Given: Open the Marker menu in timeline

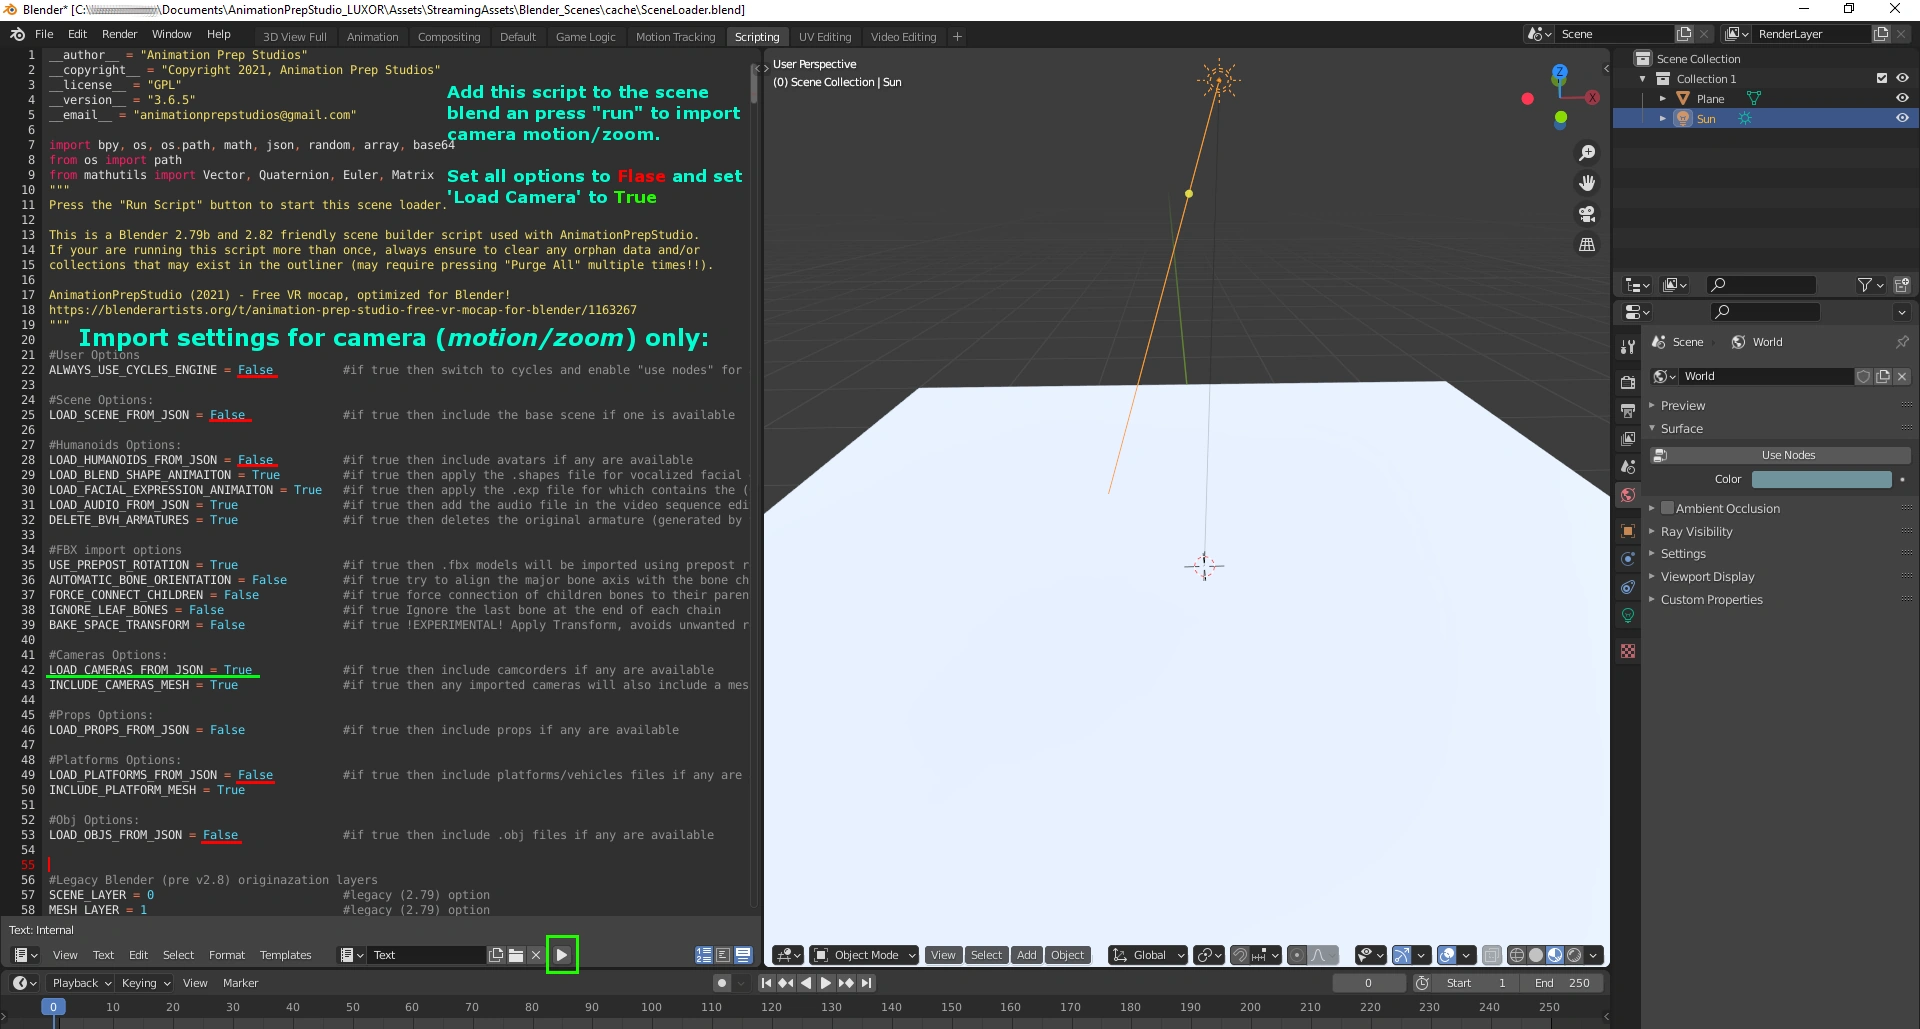Looking at the screenshot, I should point(240,983).
